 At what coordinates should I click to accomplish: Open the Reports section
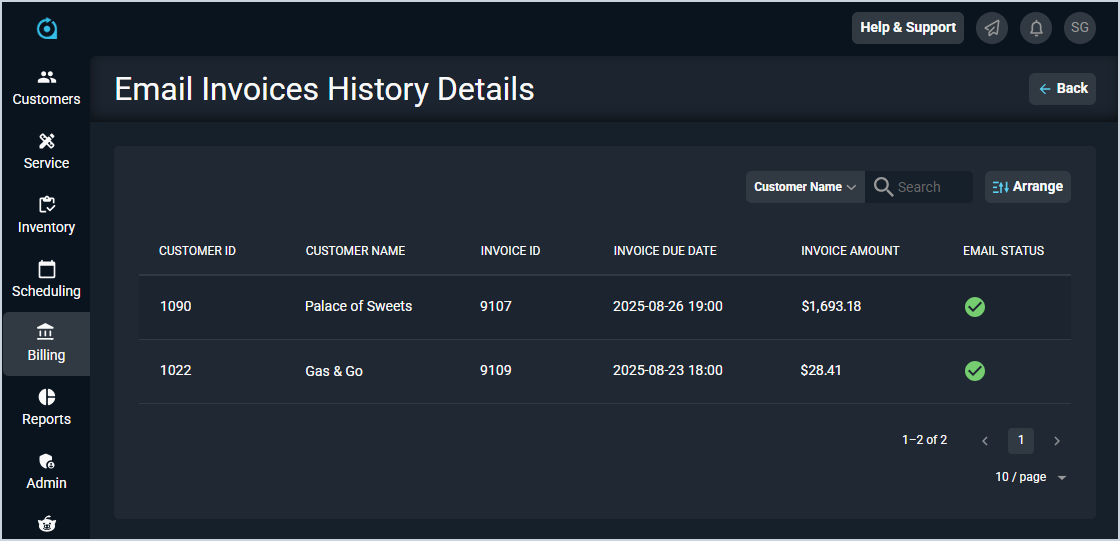[47, 408]
